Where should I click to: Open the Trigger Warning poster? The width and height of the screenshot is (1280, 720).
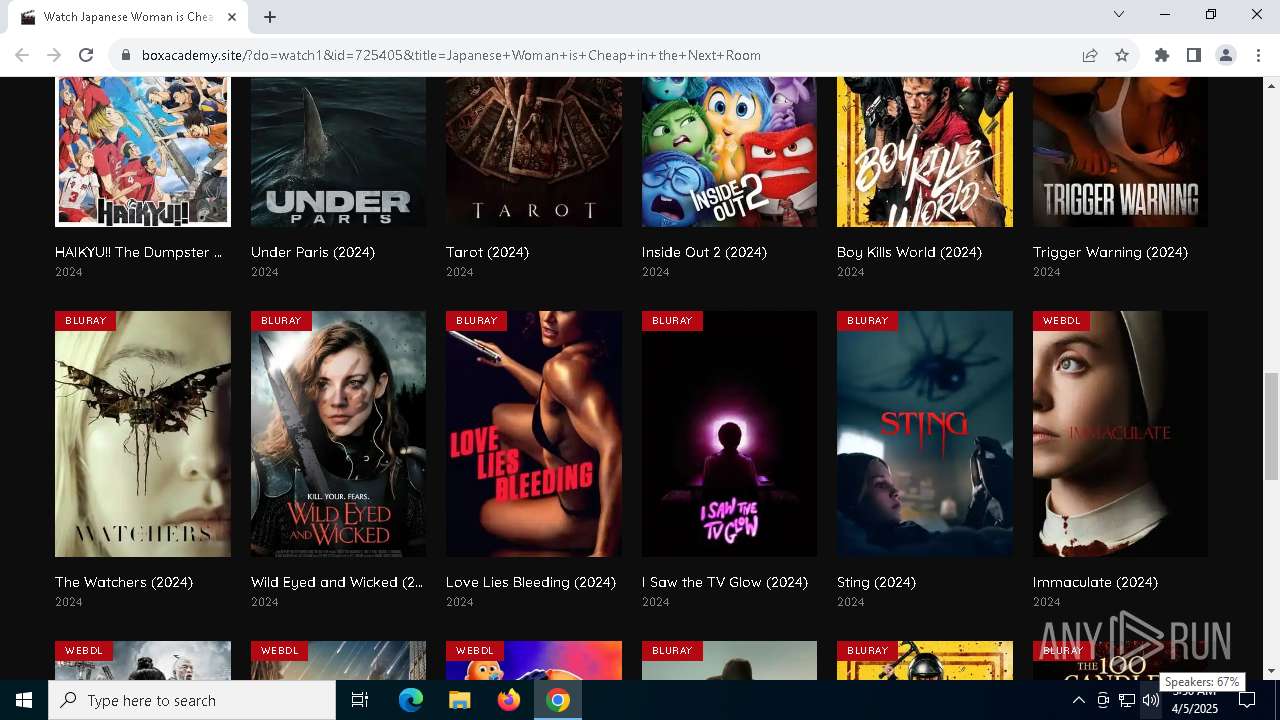tap(1120, 152)
